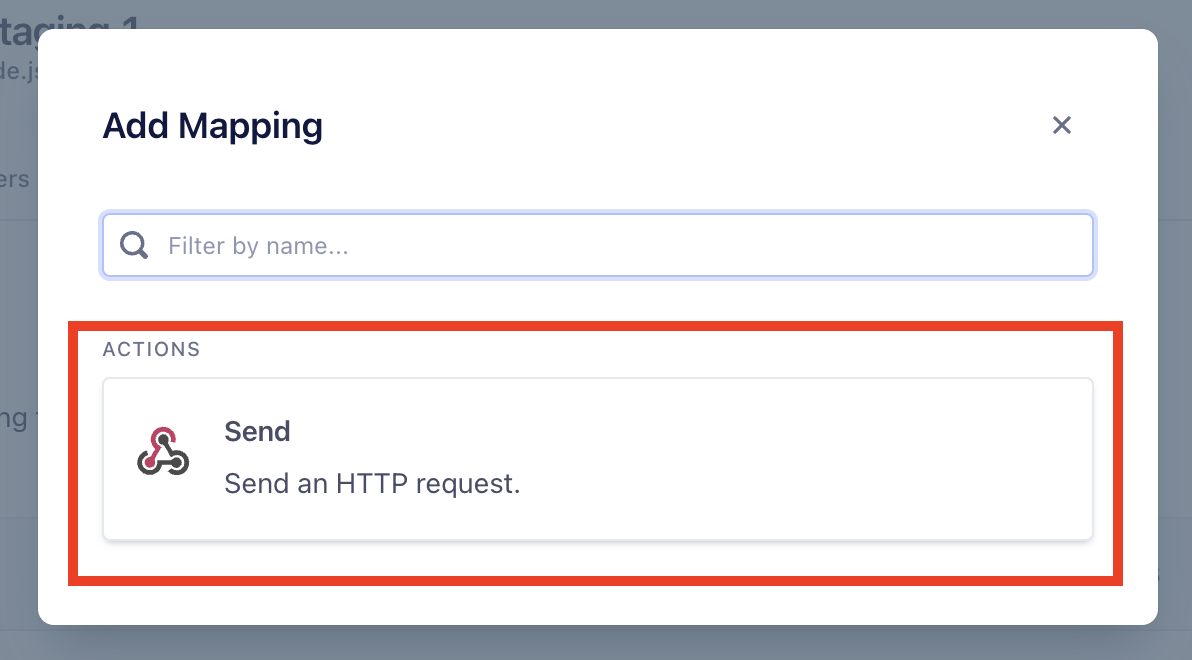
Task: Click the partially hidden 'ers' tab text
Action: 14,179
